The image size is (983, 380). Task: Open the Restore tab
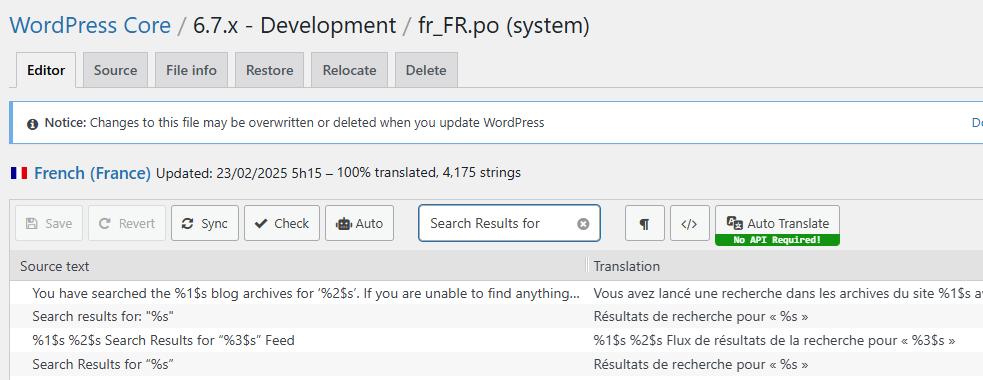[270, 70]
